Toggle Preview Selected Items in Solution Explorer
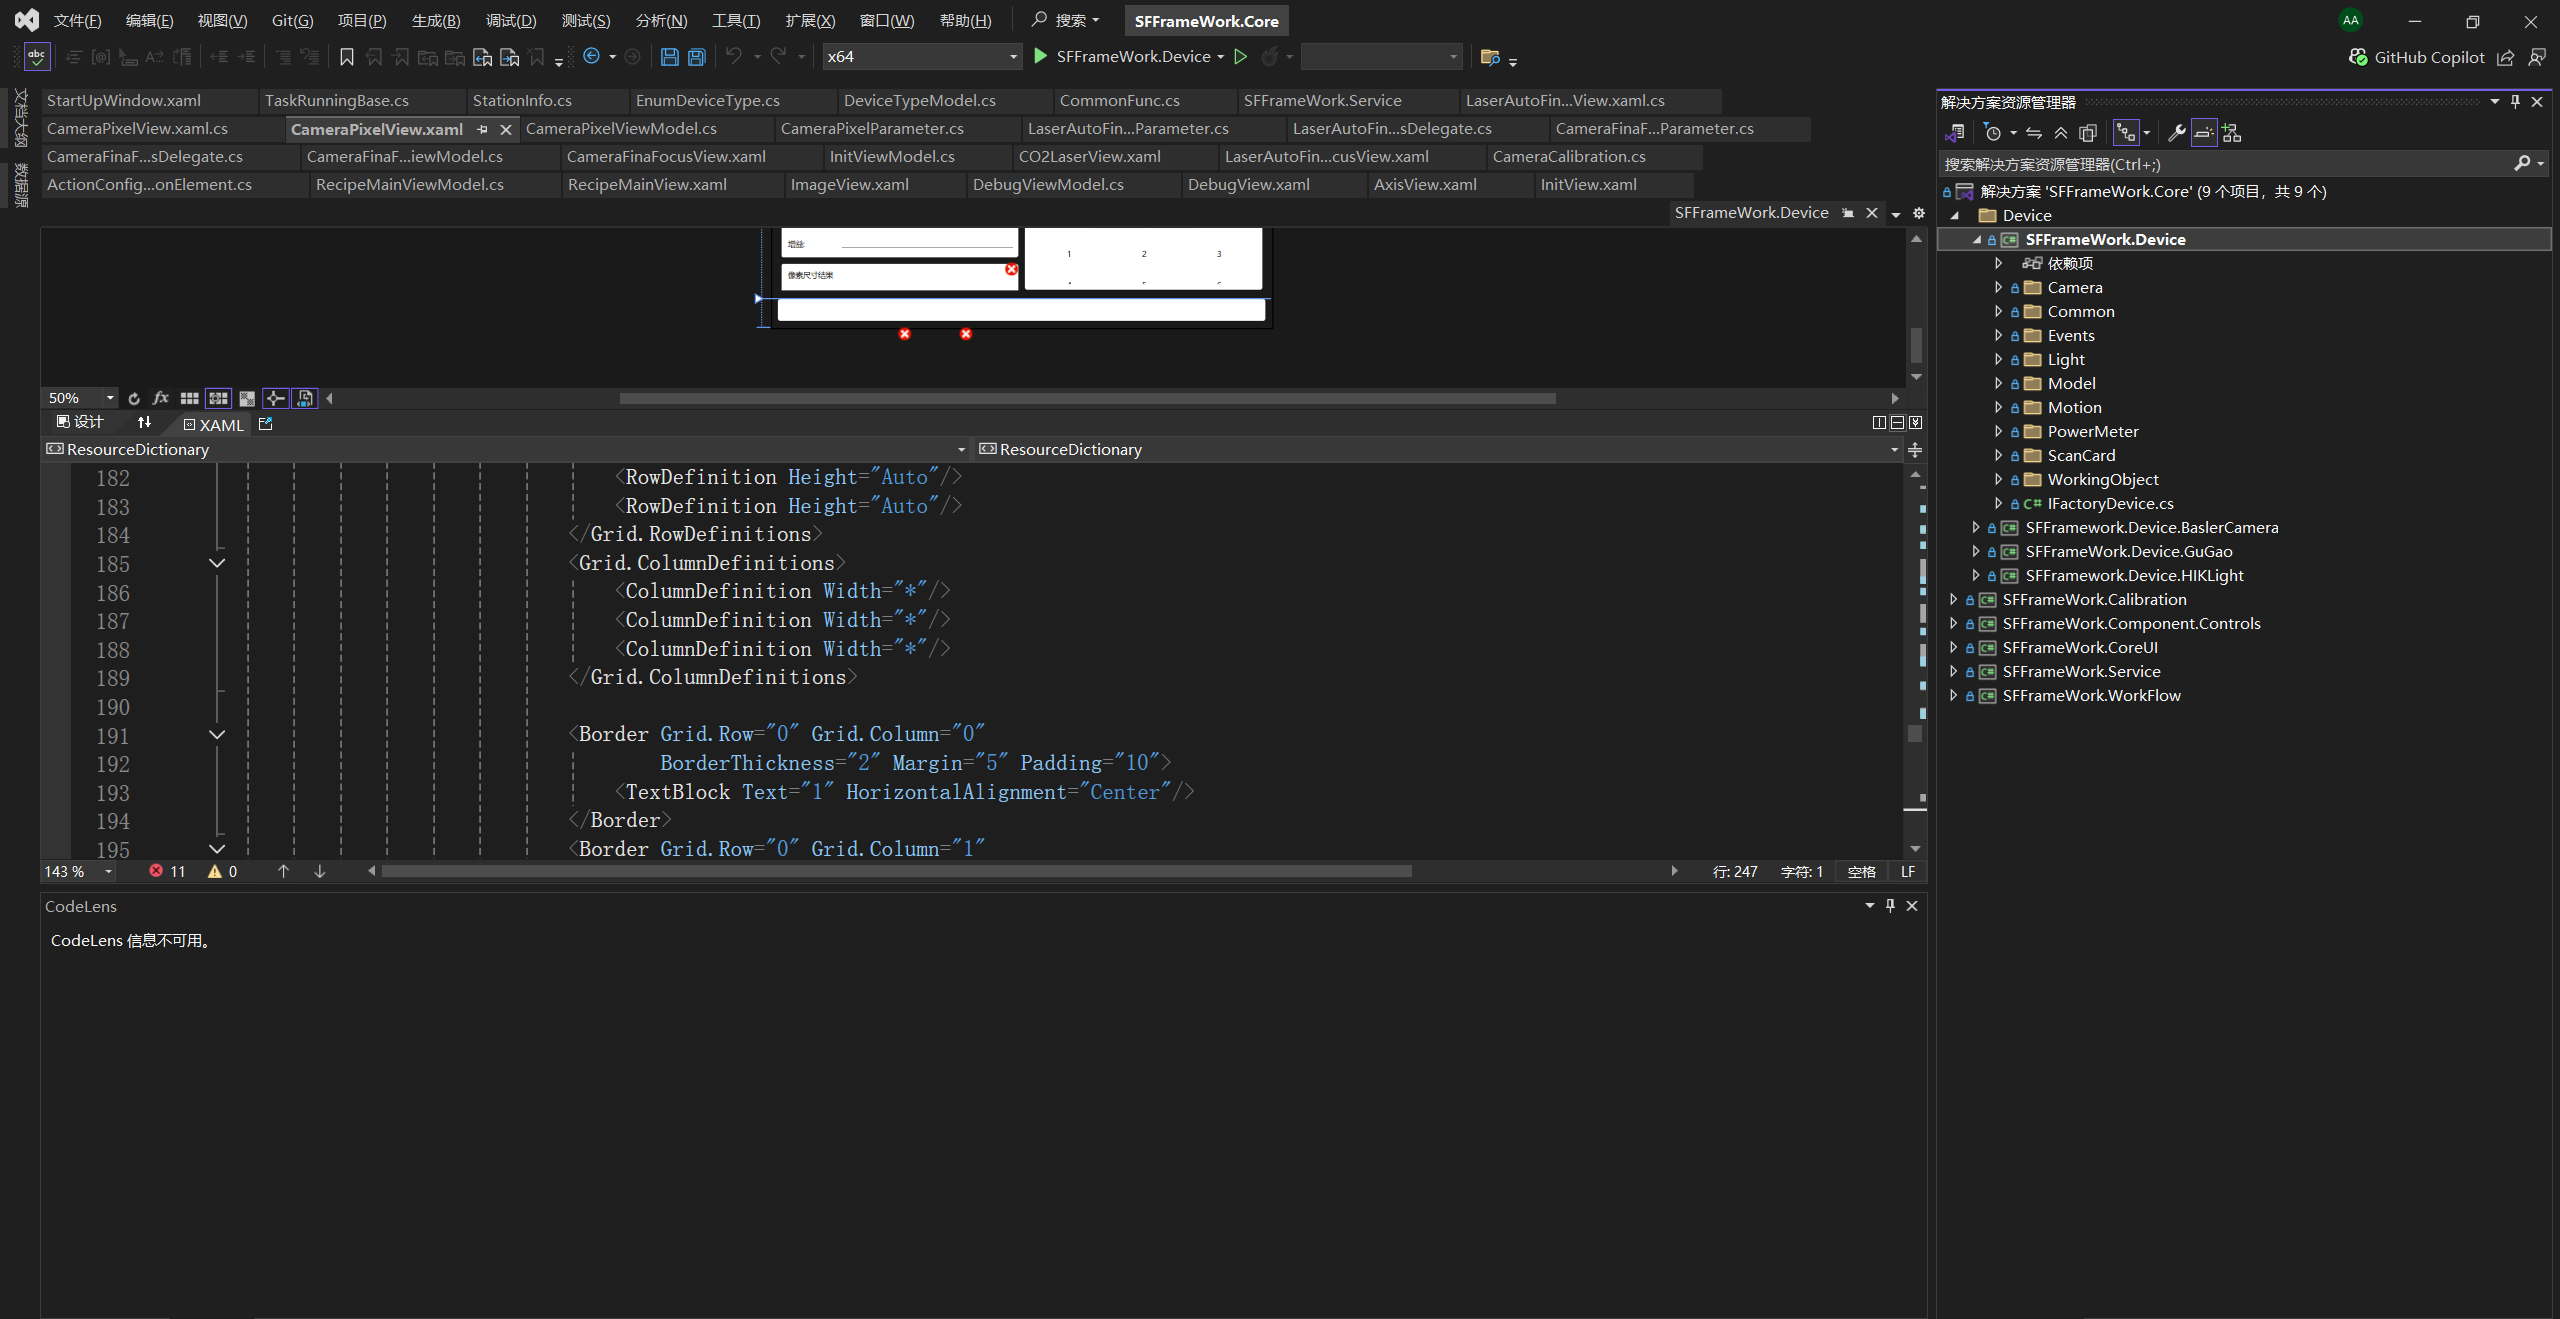 [2203, 133]
